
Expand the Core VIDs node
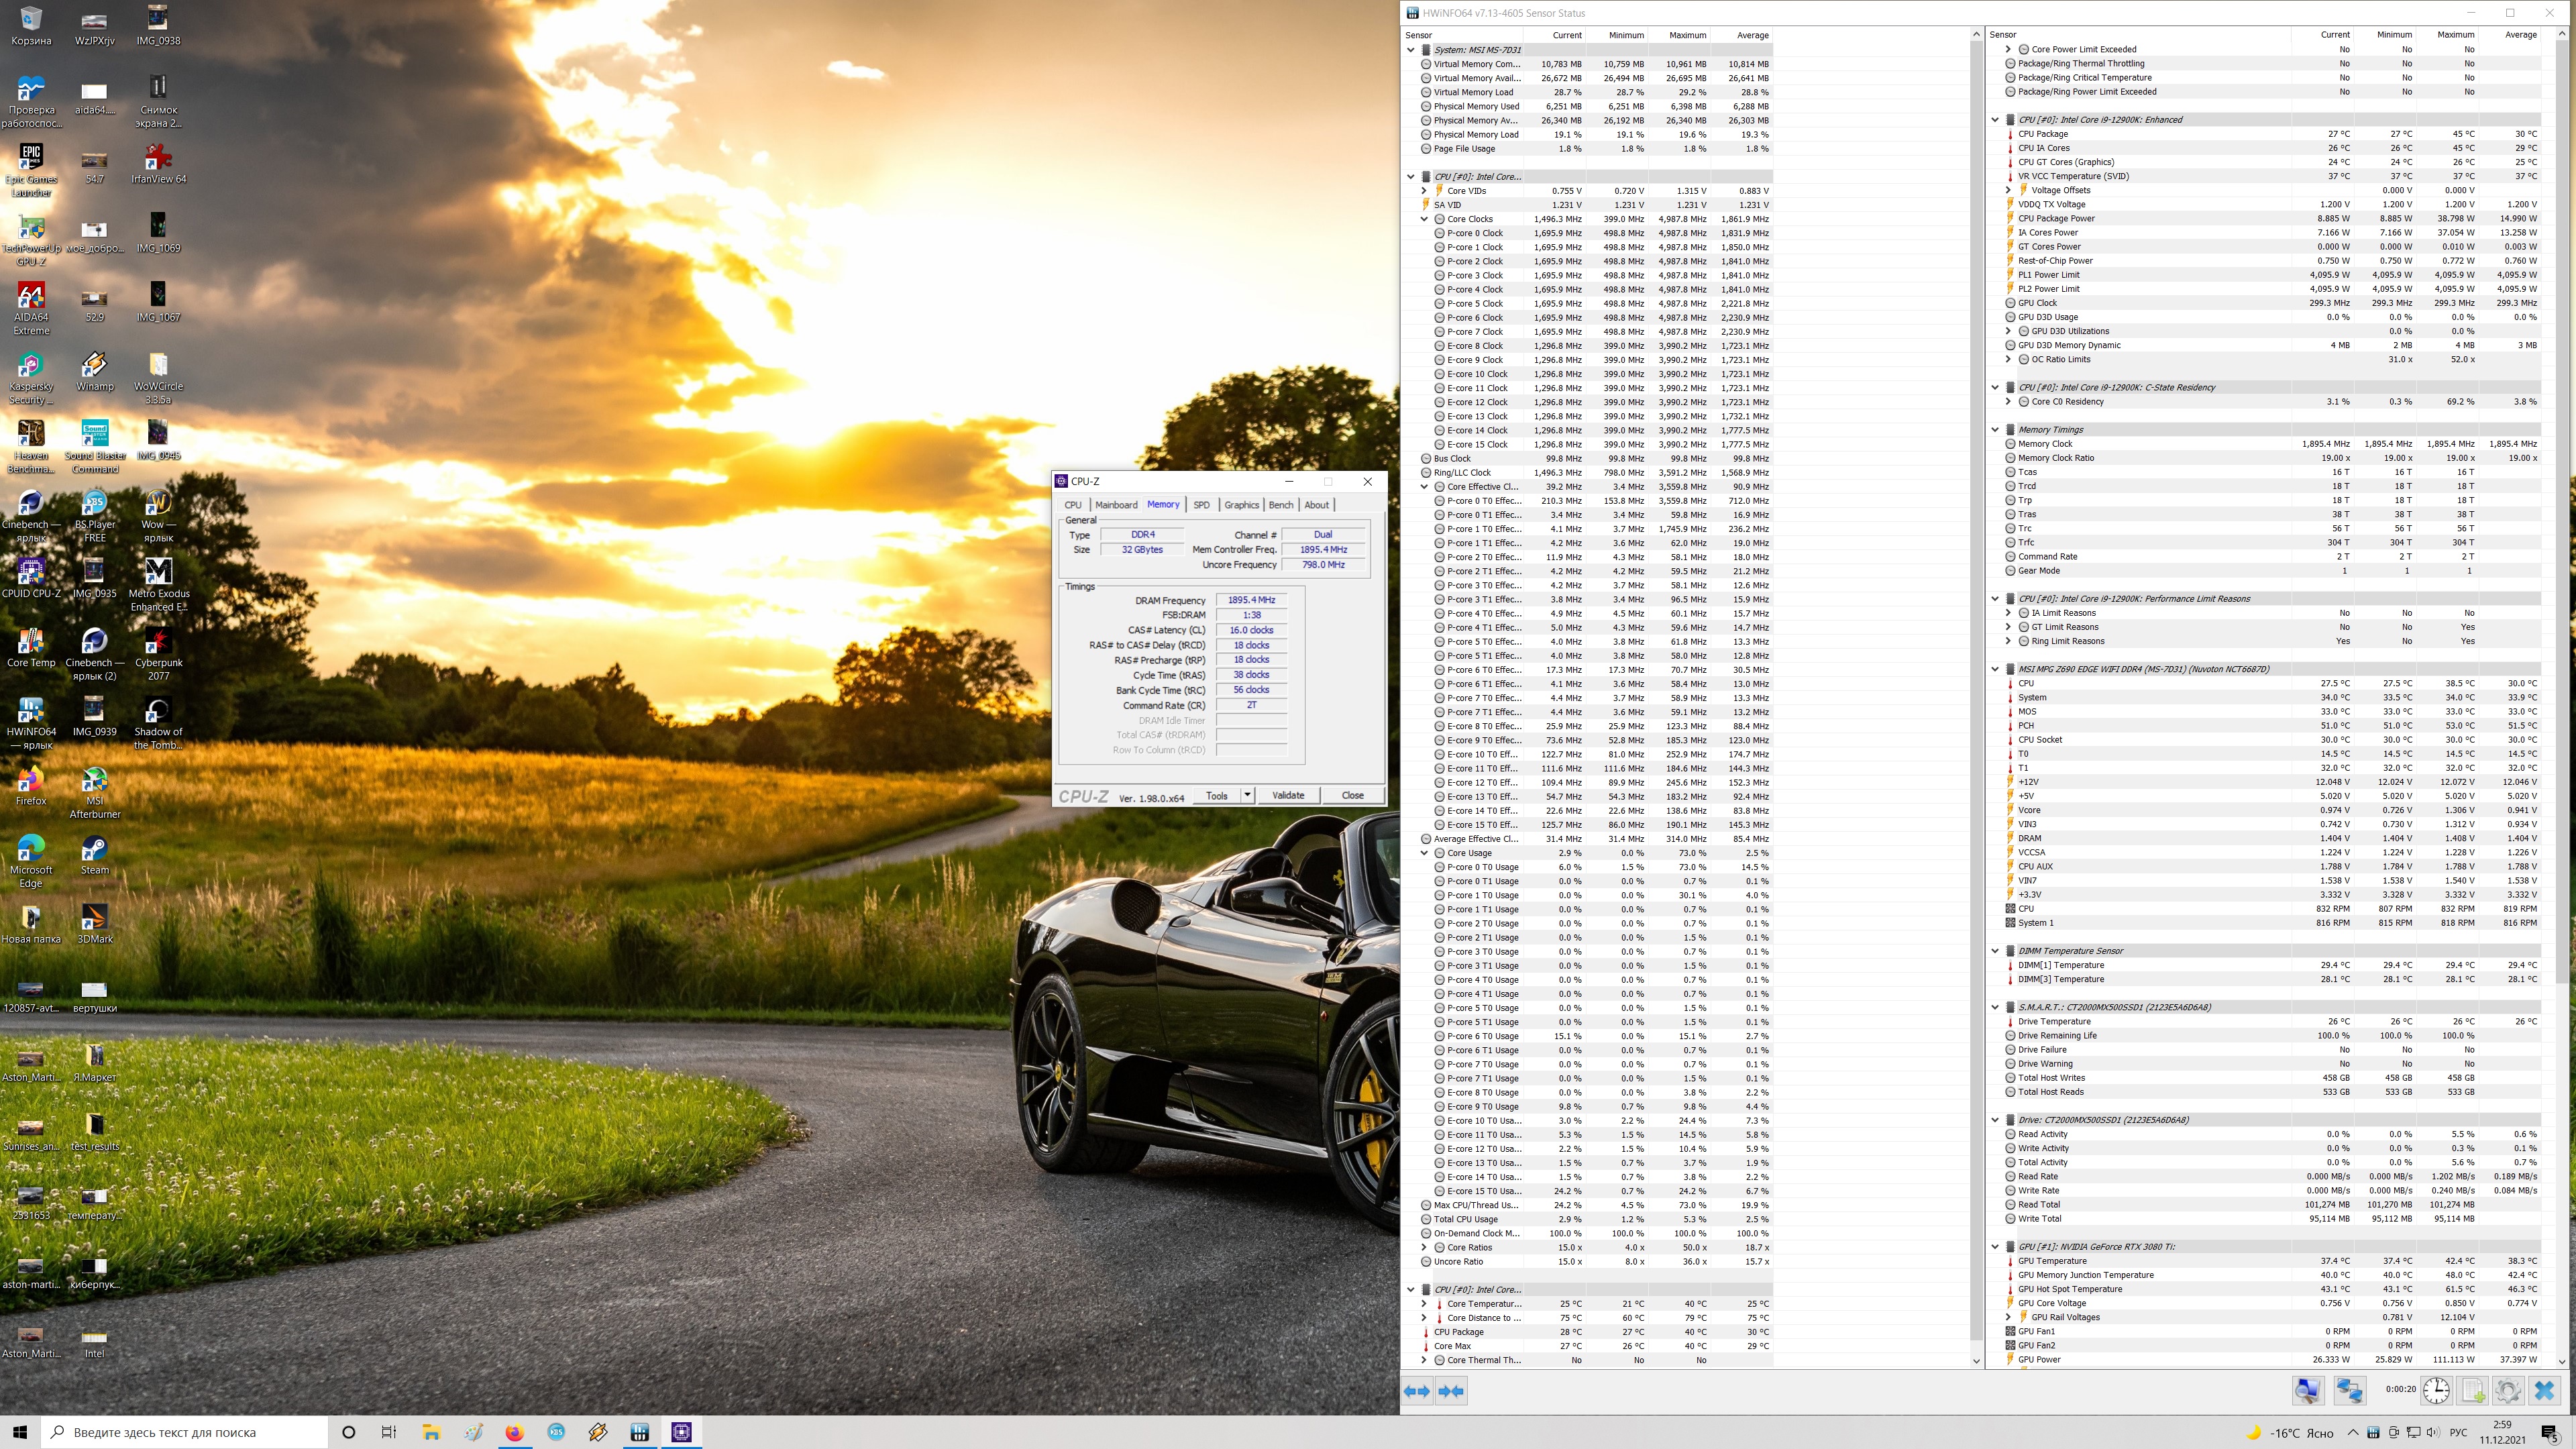tap(1424, 191)
